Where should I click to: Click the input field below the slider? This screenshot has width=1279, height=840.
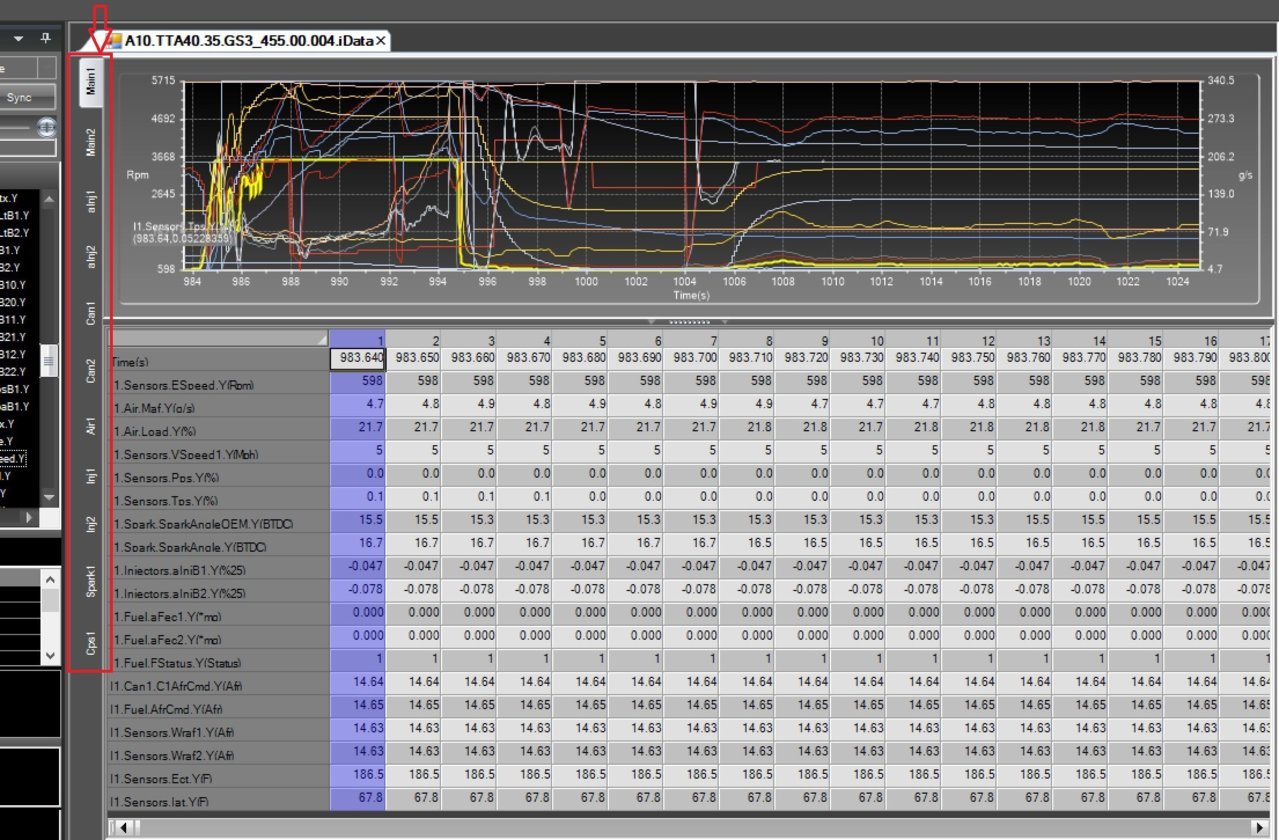tap(28, 147)
